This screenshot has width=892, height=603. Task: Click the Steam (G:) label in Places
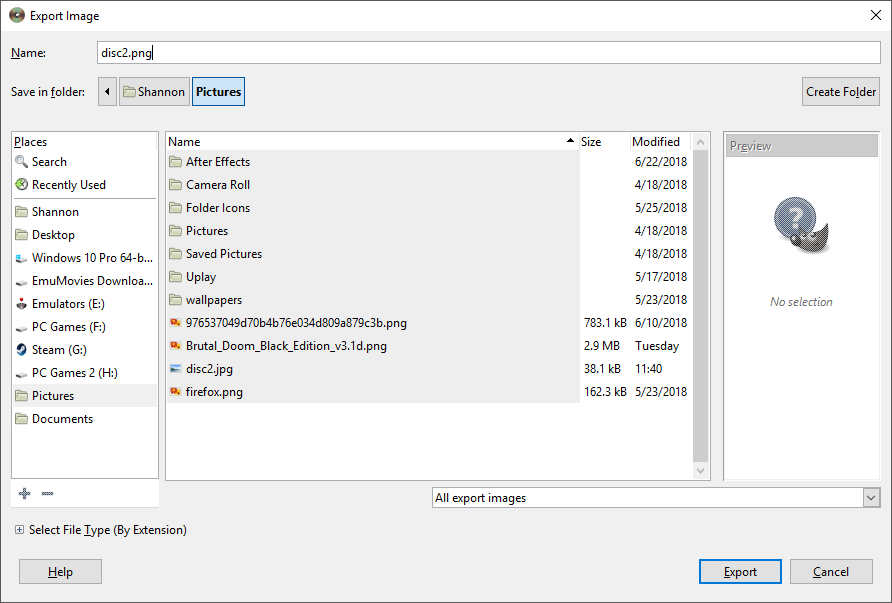pos(59,350)
